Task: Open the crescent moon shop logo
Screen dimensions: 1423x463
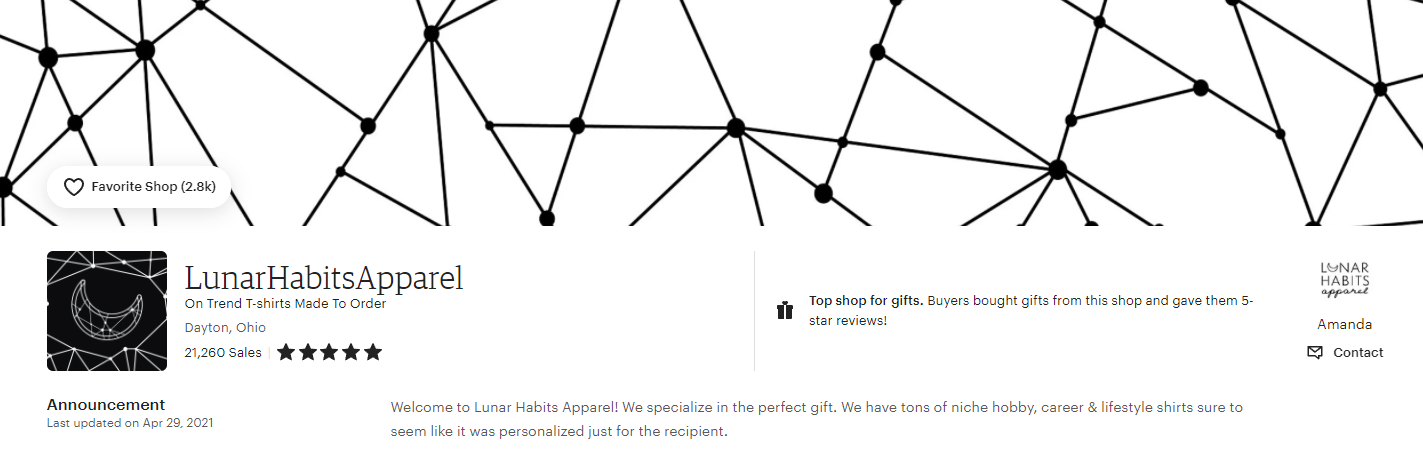Action: (107, 311)
